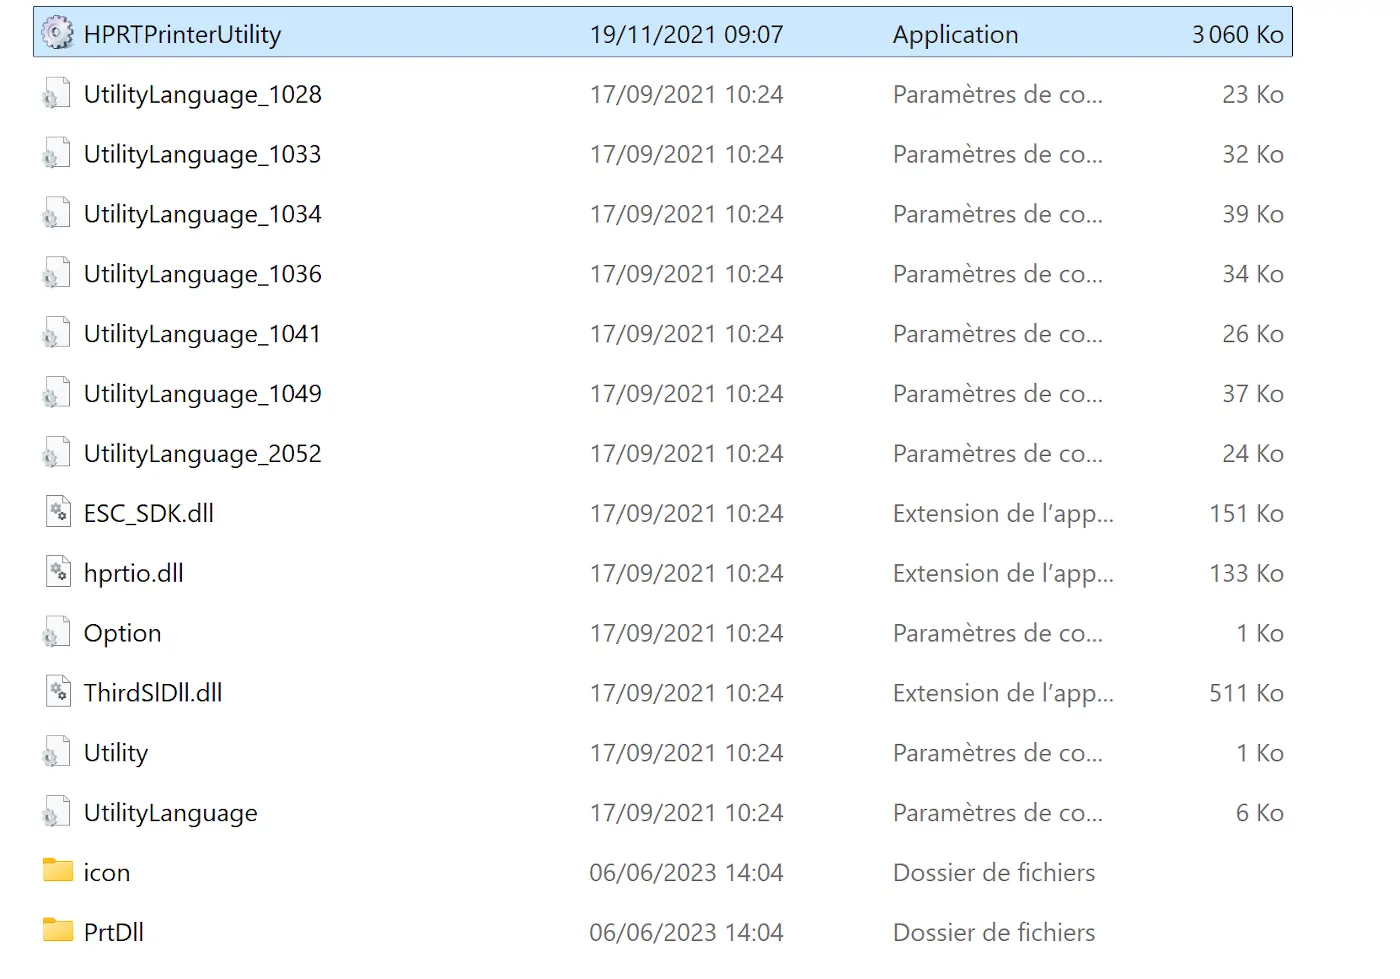The height and width of the screenshot is (979, 1400).
Task: Click the 1 Ko size in the Utility row
Action: pyautogui.click(x=1259, y=754)
